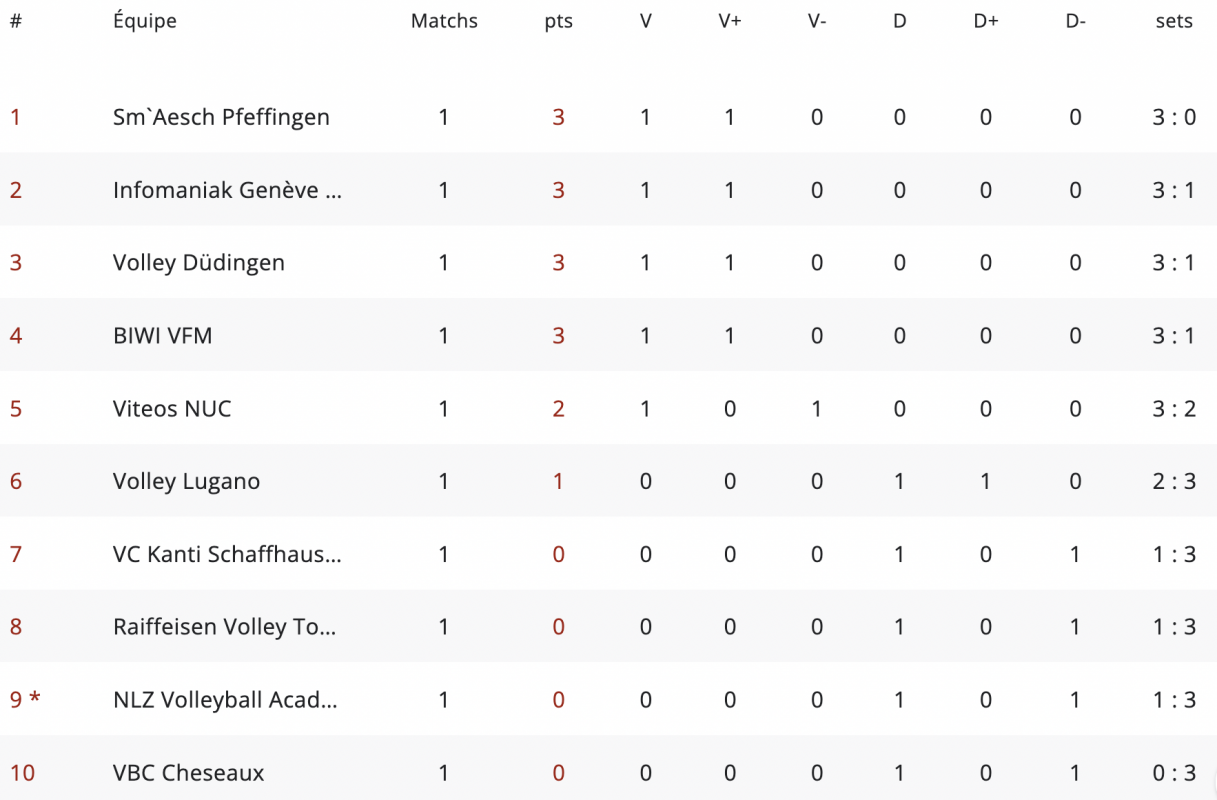Click the V+ column header

[x=729, y=21]
